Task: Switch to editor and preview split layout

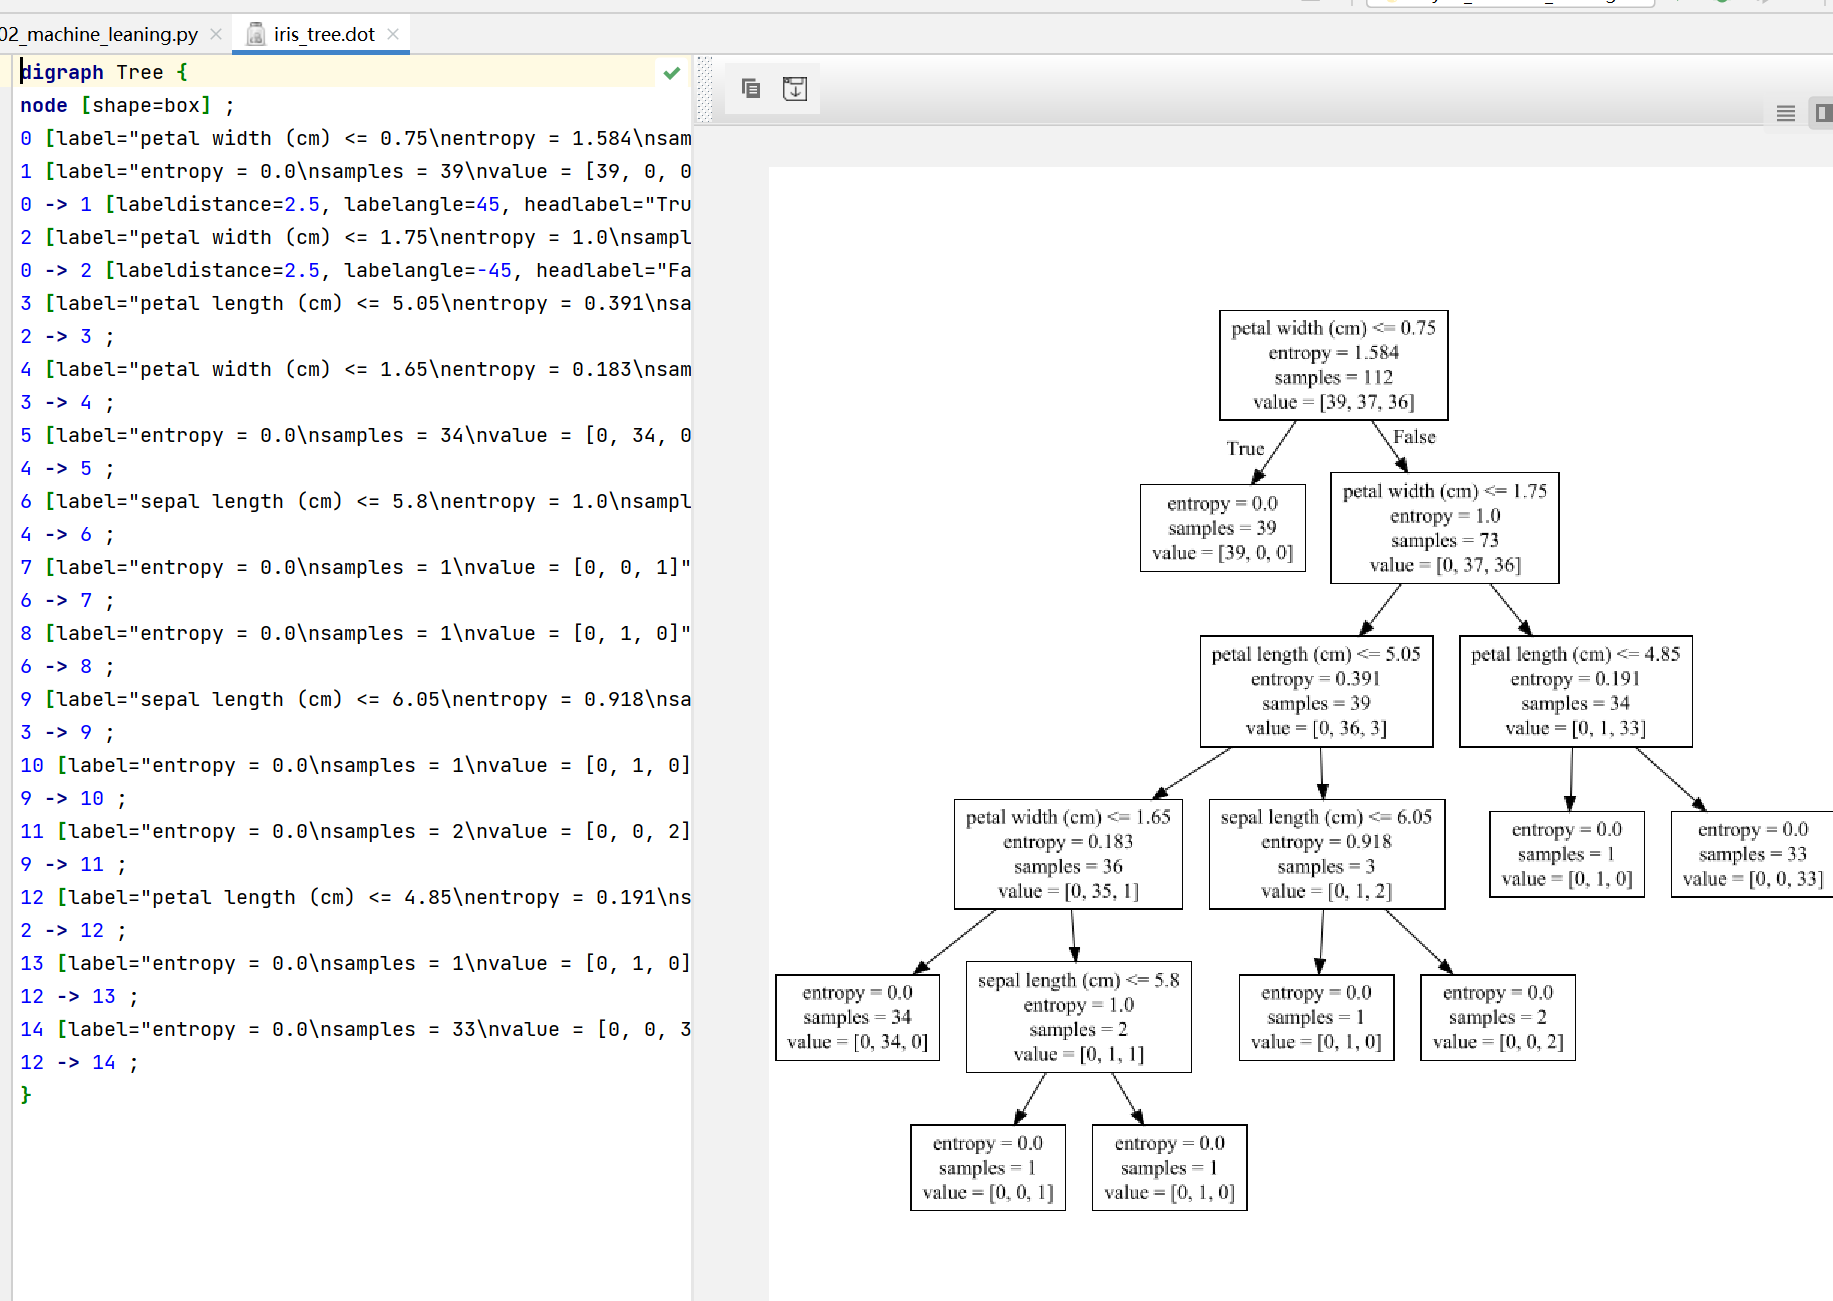Action: click(x=1823, y=113)
